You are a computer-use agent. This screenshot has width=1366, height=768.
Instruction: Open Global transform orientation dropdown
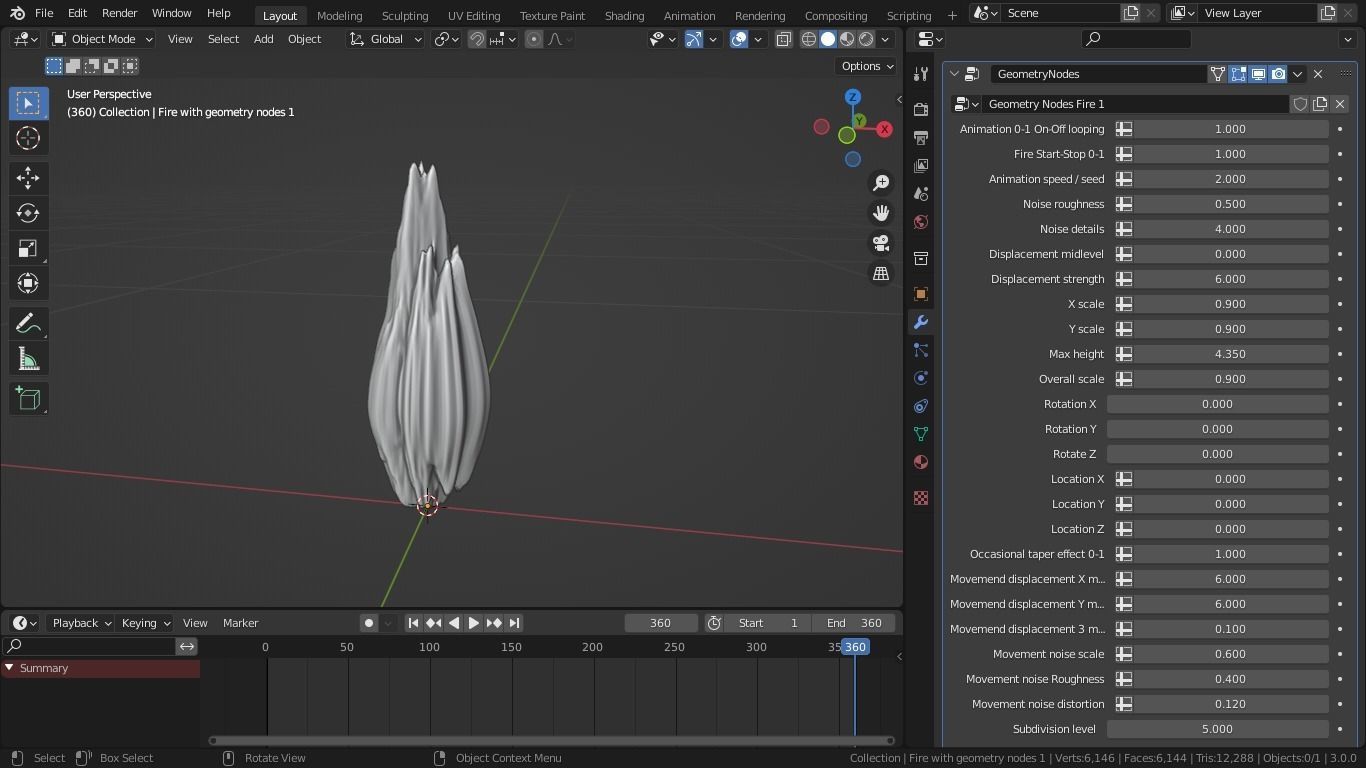(386, 39)
